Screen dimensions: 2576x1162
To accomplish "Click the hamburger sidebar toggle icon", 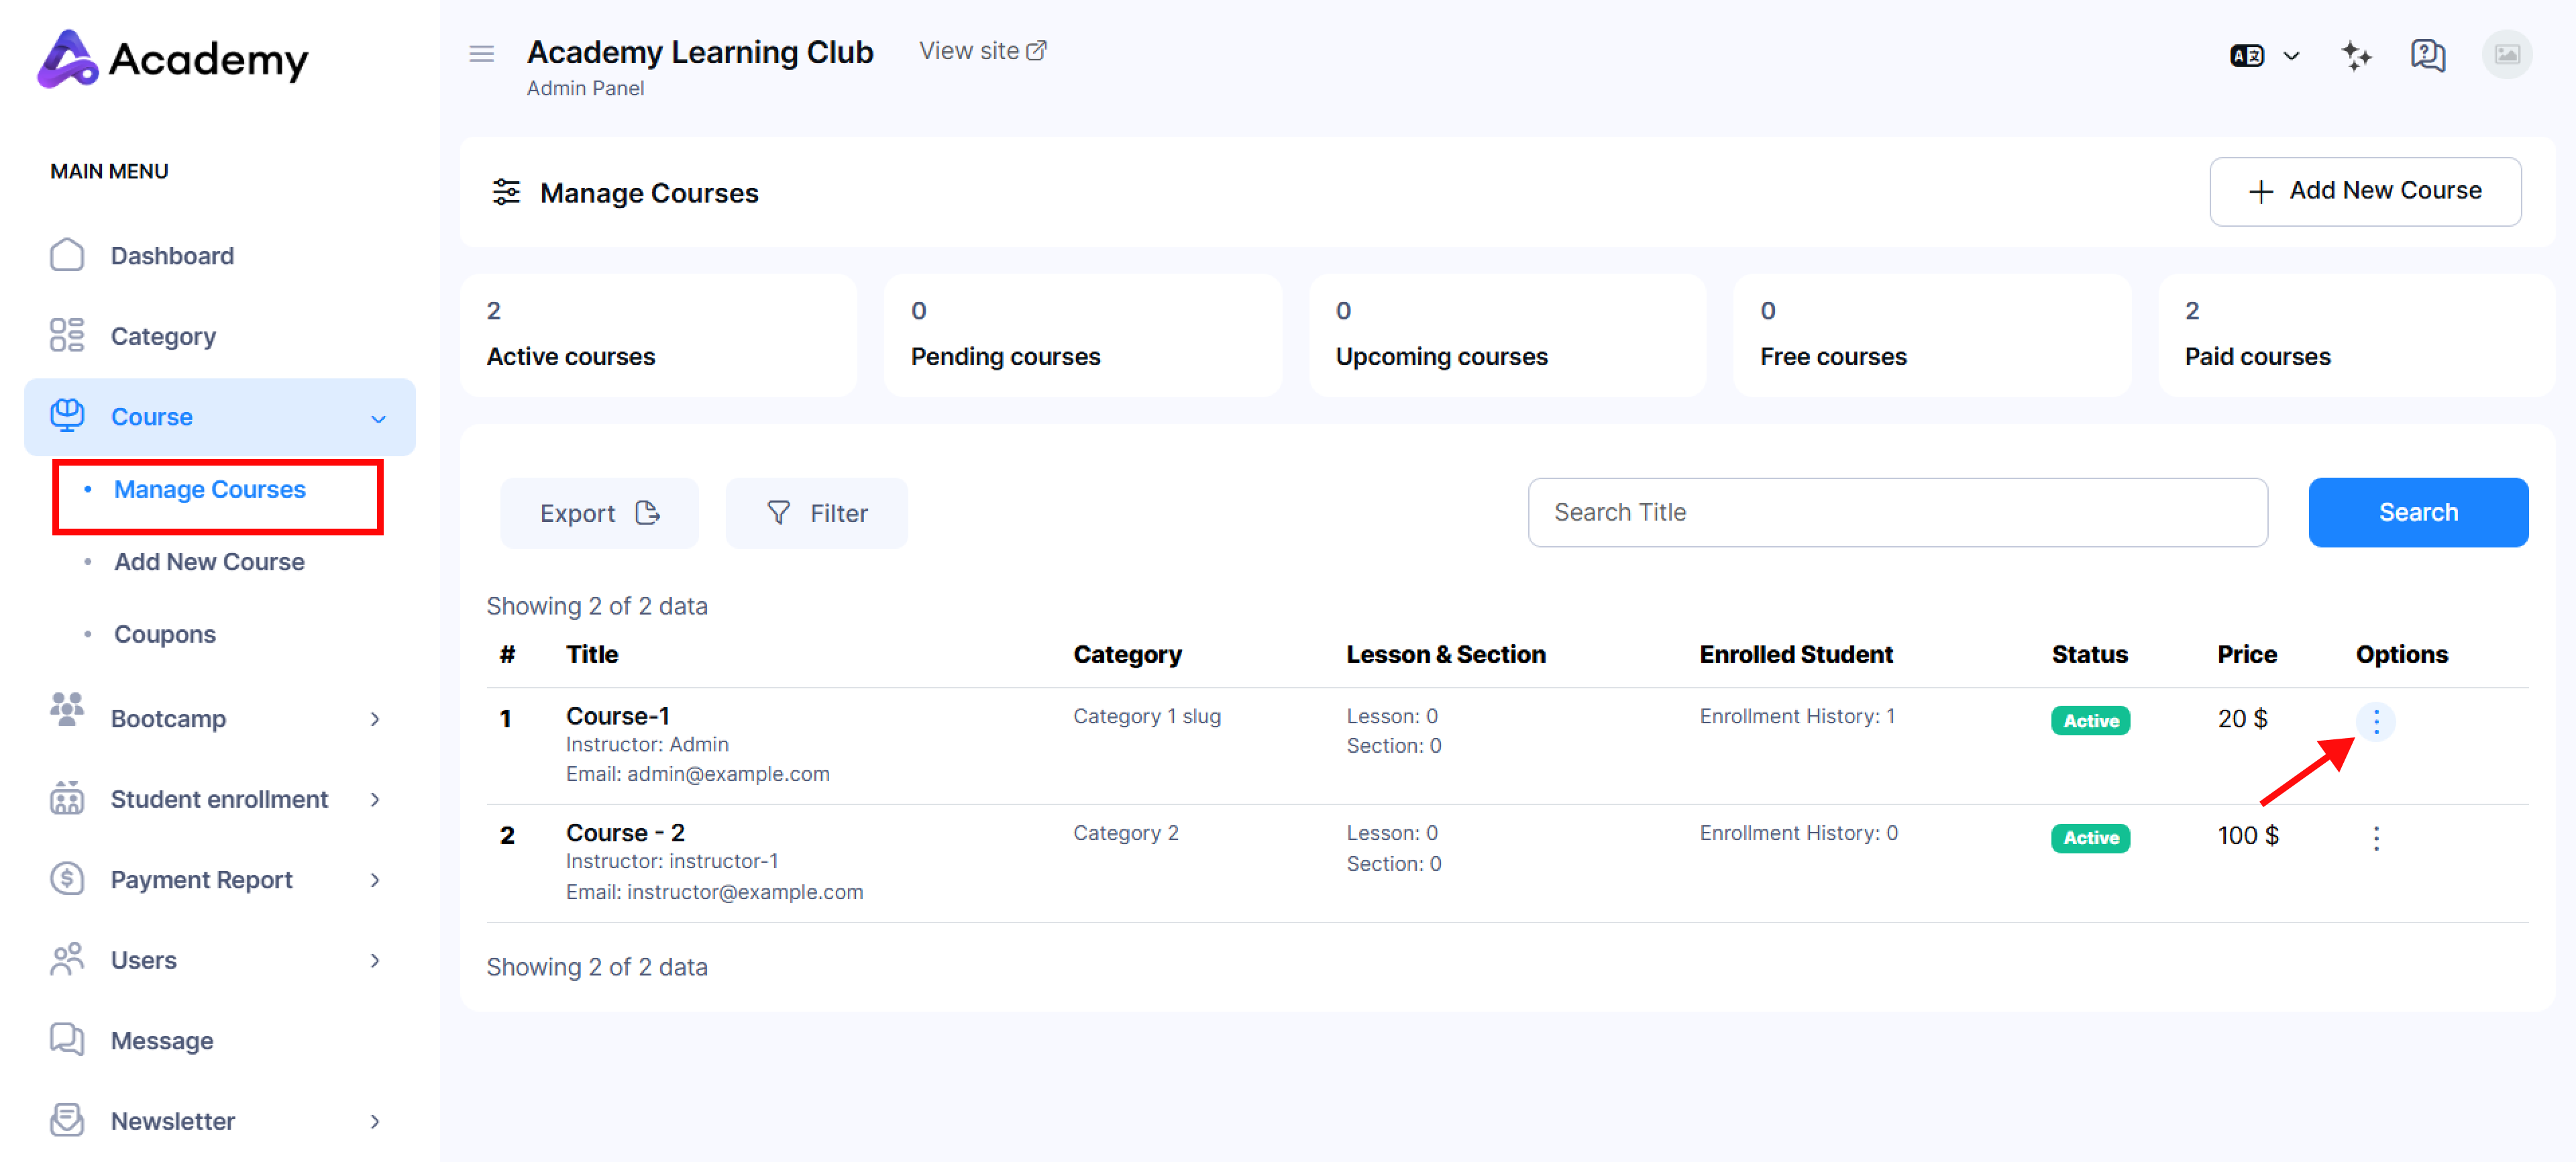I will tap(481, 54).
